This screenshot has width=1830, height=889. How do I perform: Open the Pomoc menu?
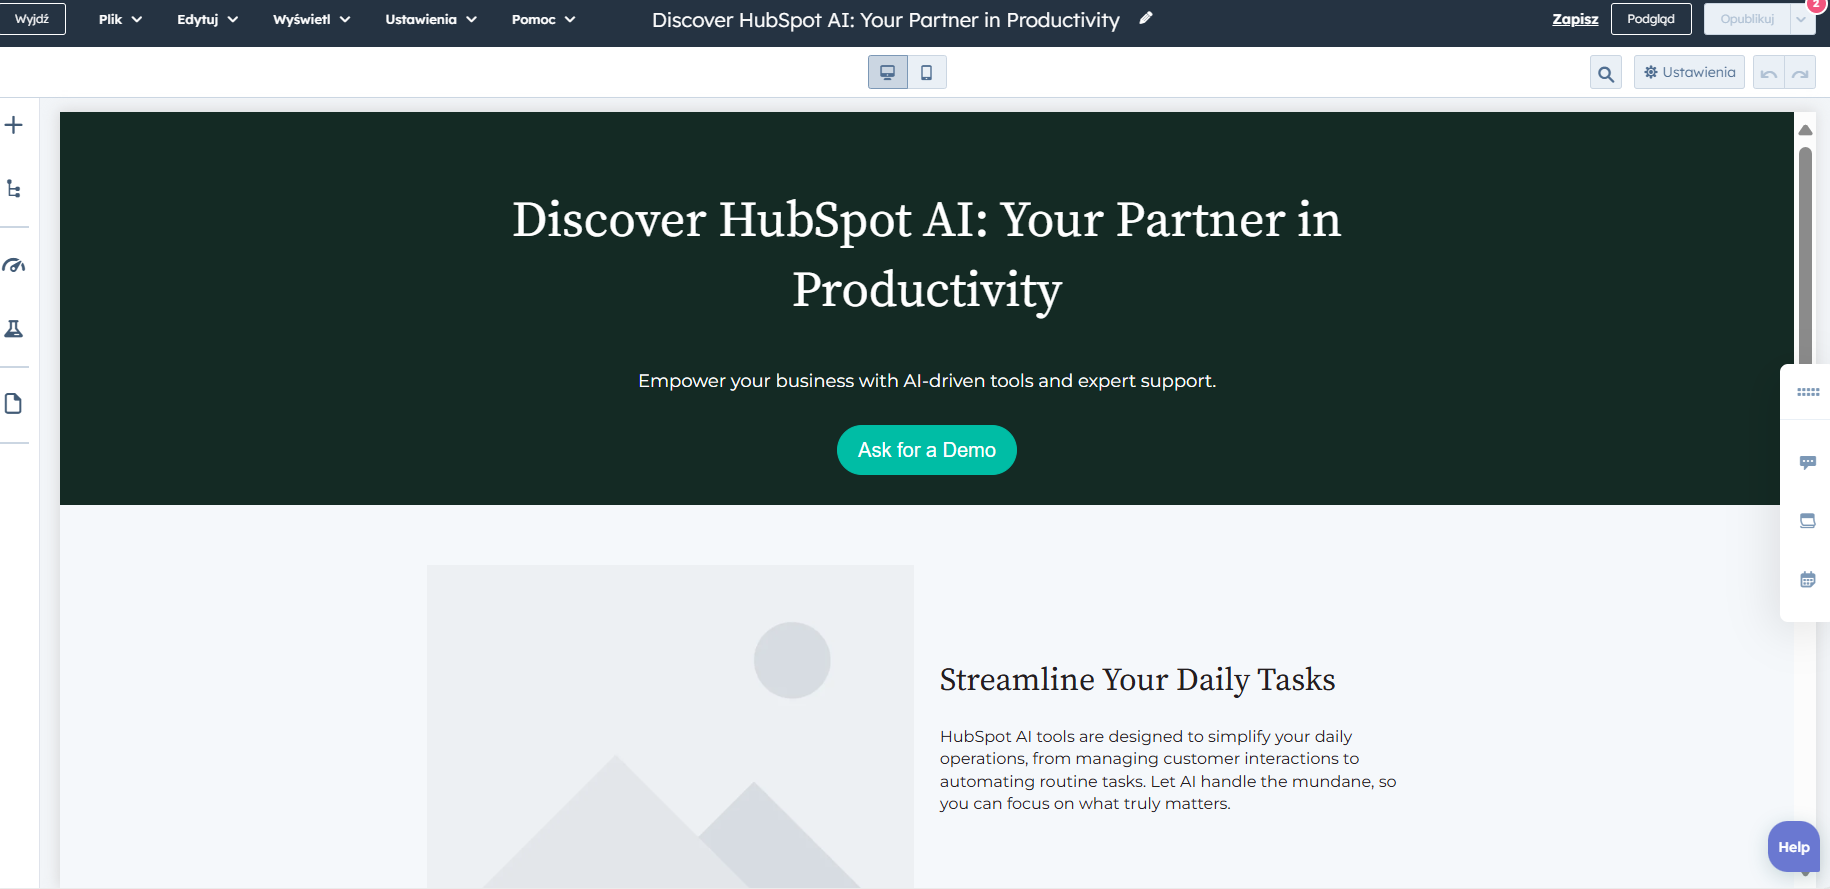(543, 19)
